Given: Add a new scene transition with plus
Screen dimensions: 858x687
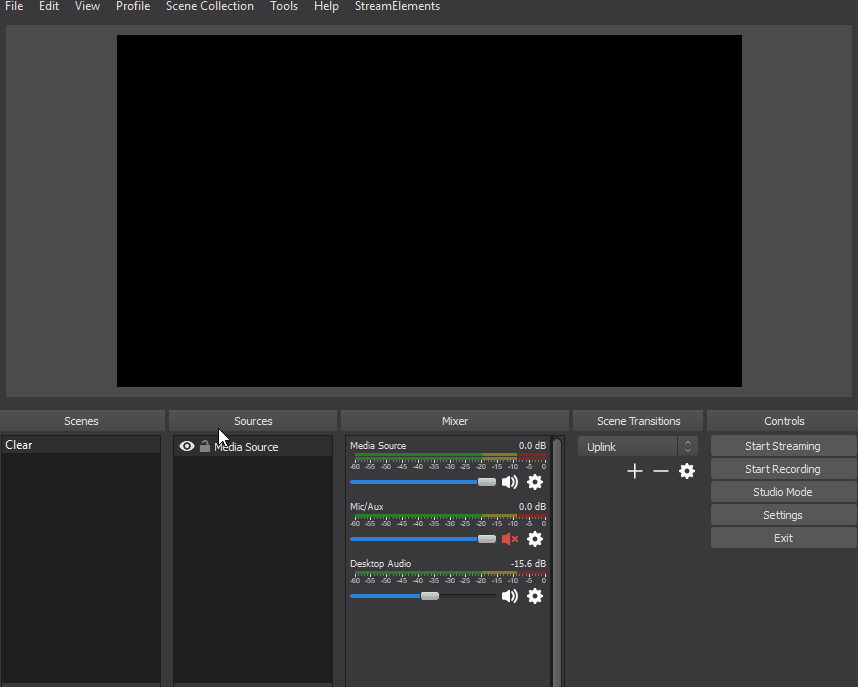Looking at the screenshot, I should coord(635,471).
